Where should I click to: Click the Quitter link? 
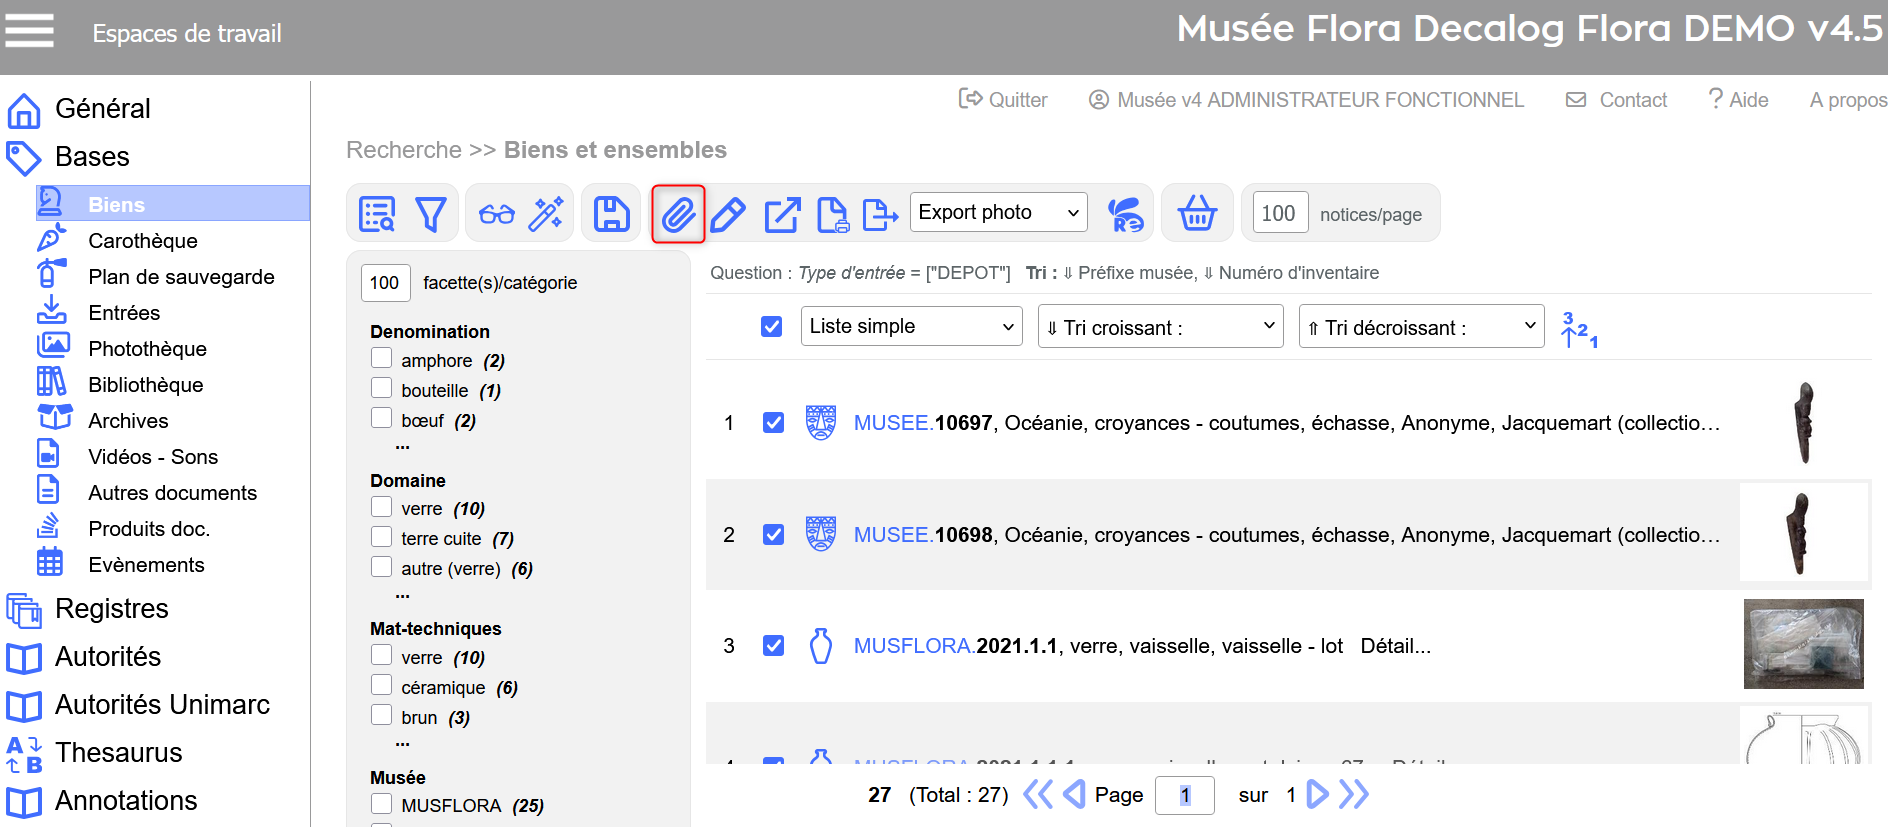(1004, 100)
